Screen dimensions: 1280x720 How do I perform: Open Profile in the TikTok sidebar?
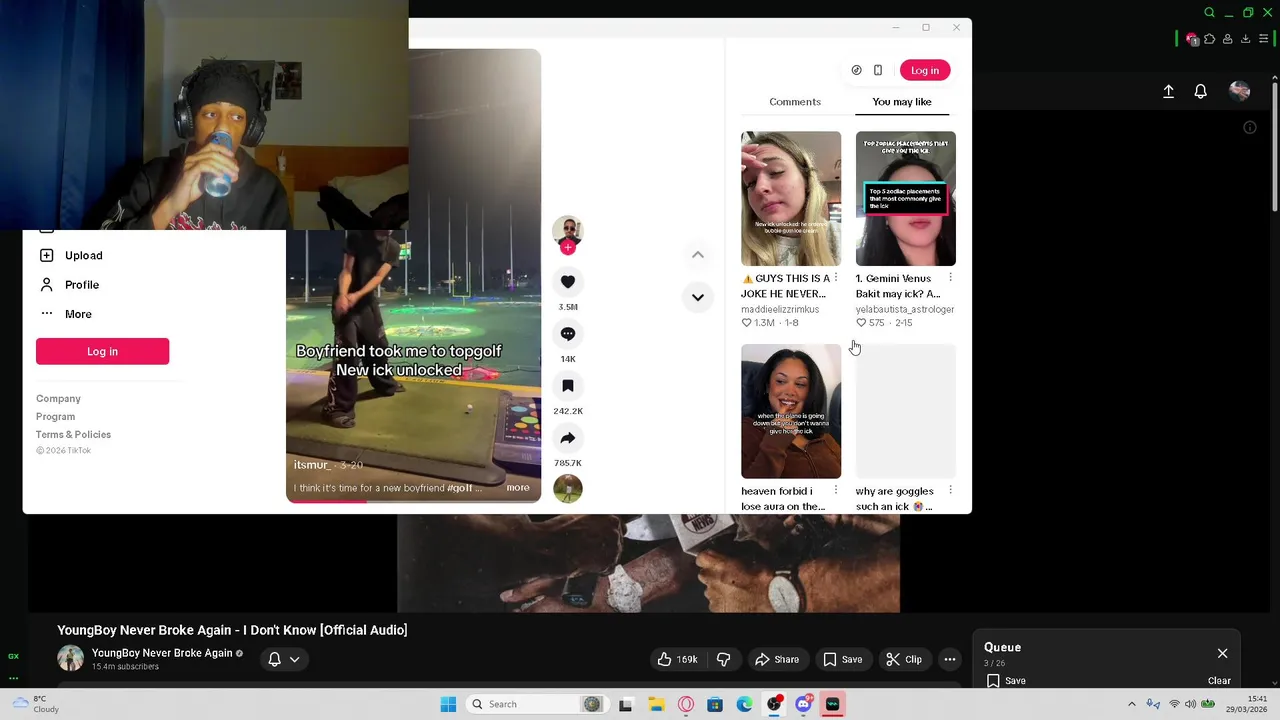[69, 285]
